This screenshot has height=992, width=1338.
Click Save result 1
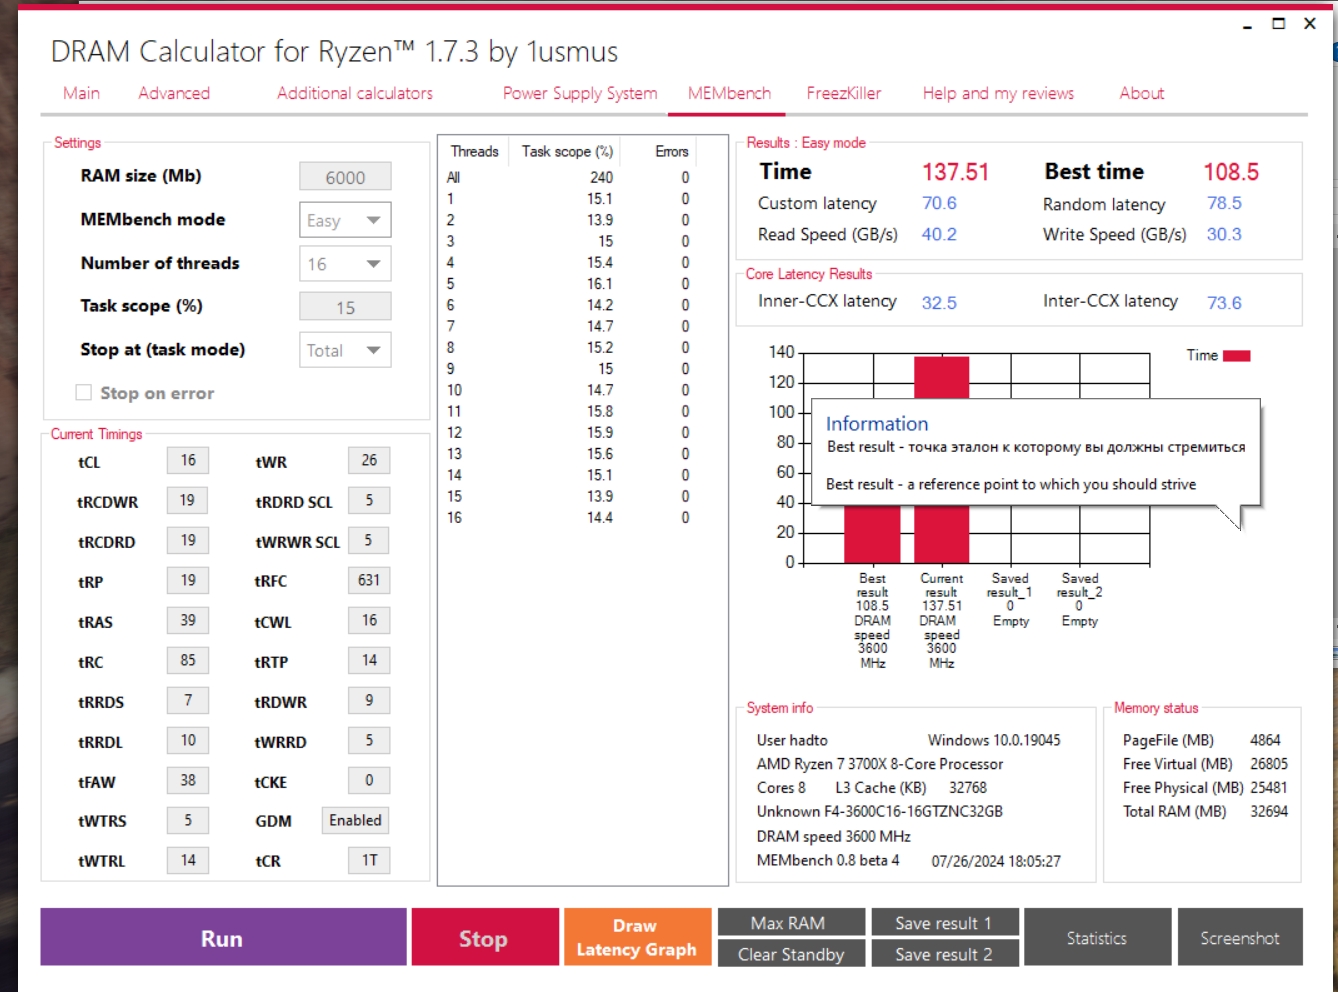pos(944,921)
